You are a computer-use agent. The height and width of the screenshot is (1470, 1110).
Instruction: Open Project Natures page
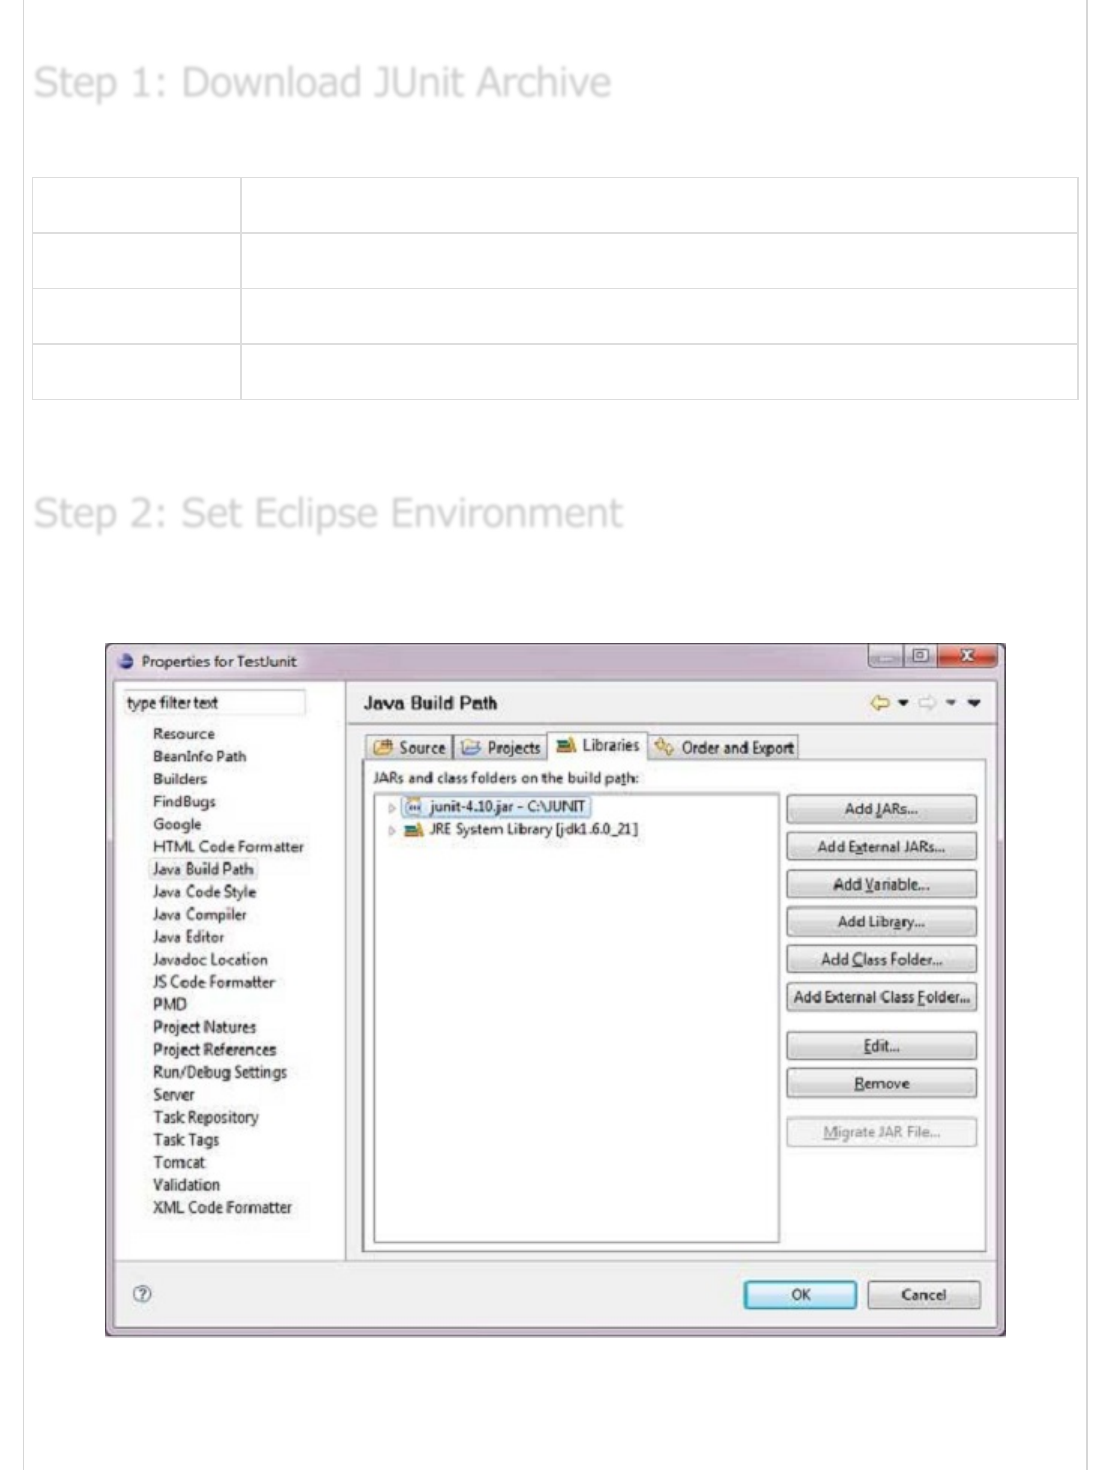click(x=204, y=1027)
